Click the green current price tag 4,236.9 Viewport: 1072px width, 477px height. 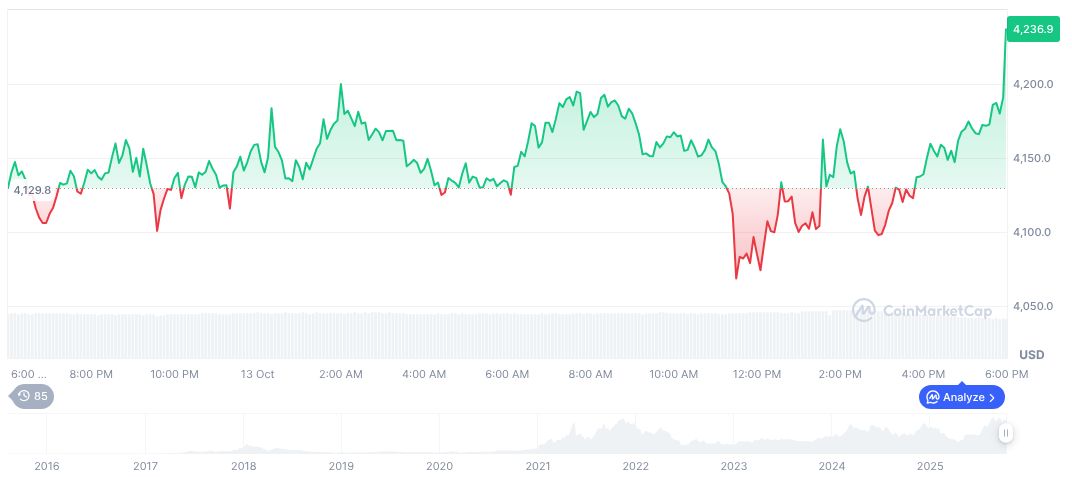(1033, 30)
